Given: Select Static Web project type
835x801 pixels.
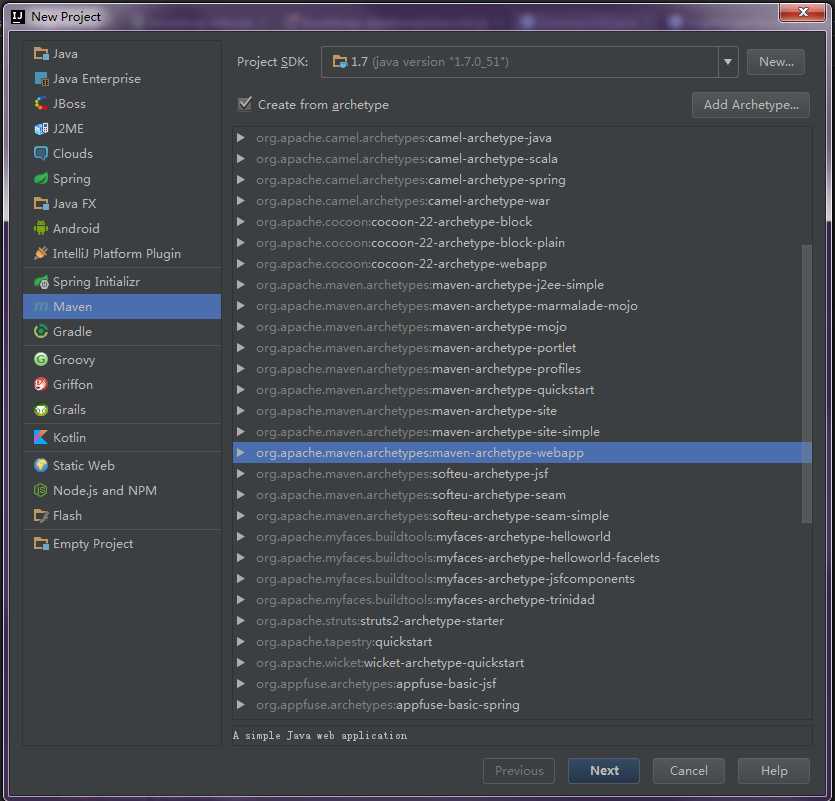Looking at the screenshot, I should point(122,466).
